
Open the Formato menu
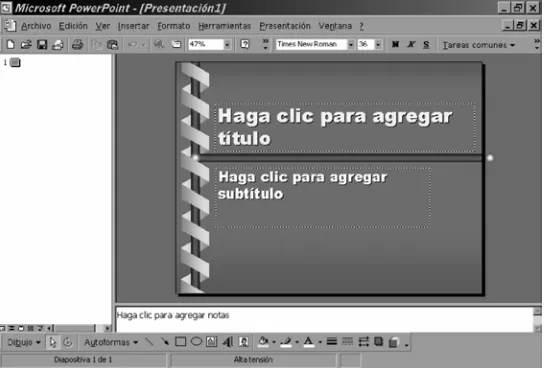(173, 26)
